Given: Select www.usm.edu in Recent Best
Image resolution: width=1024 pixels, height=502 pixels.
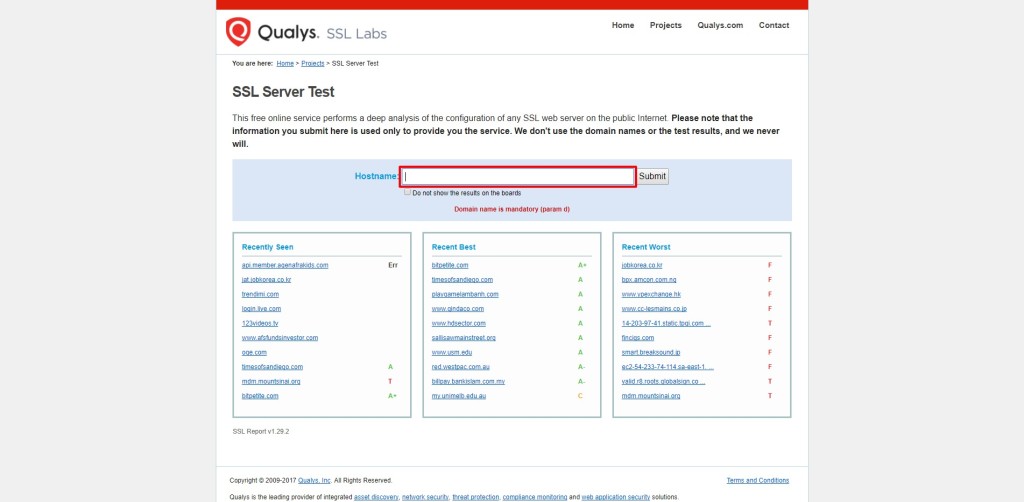Looking at the screenshot, I should tap(452, 352).
